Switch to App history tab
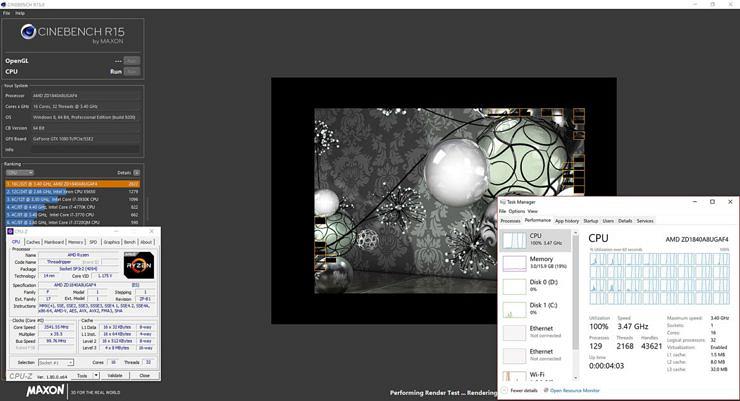740x401 pixels. tap(567, 221)
